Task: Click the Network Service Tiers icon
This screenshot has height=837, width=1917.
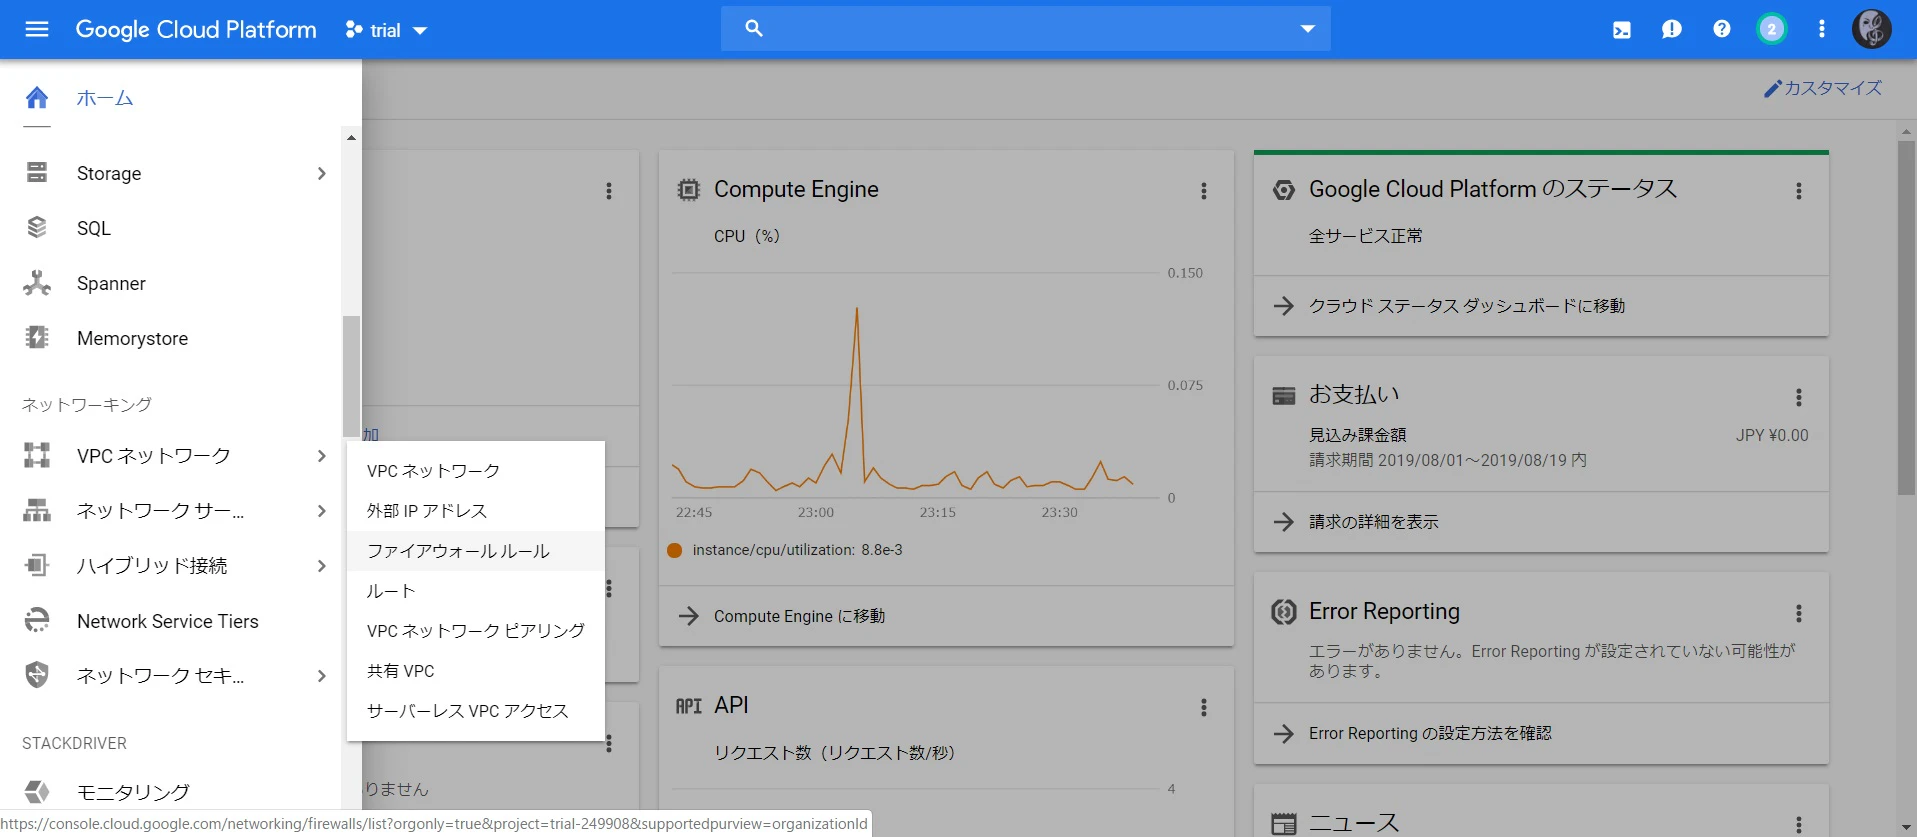Action: [37, 620]
